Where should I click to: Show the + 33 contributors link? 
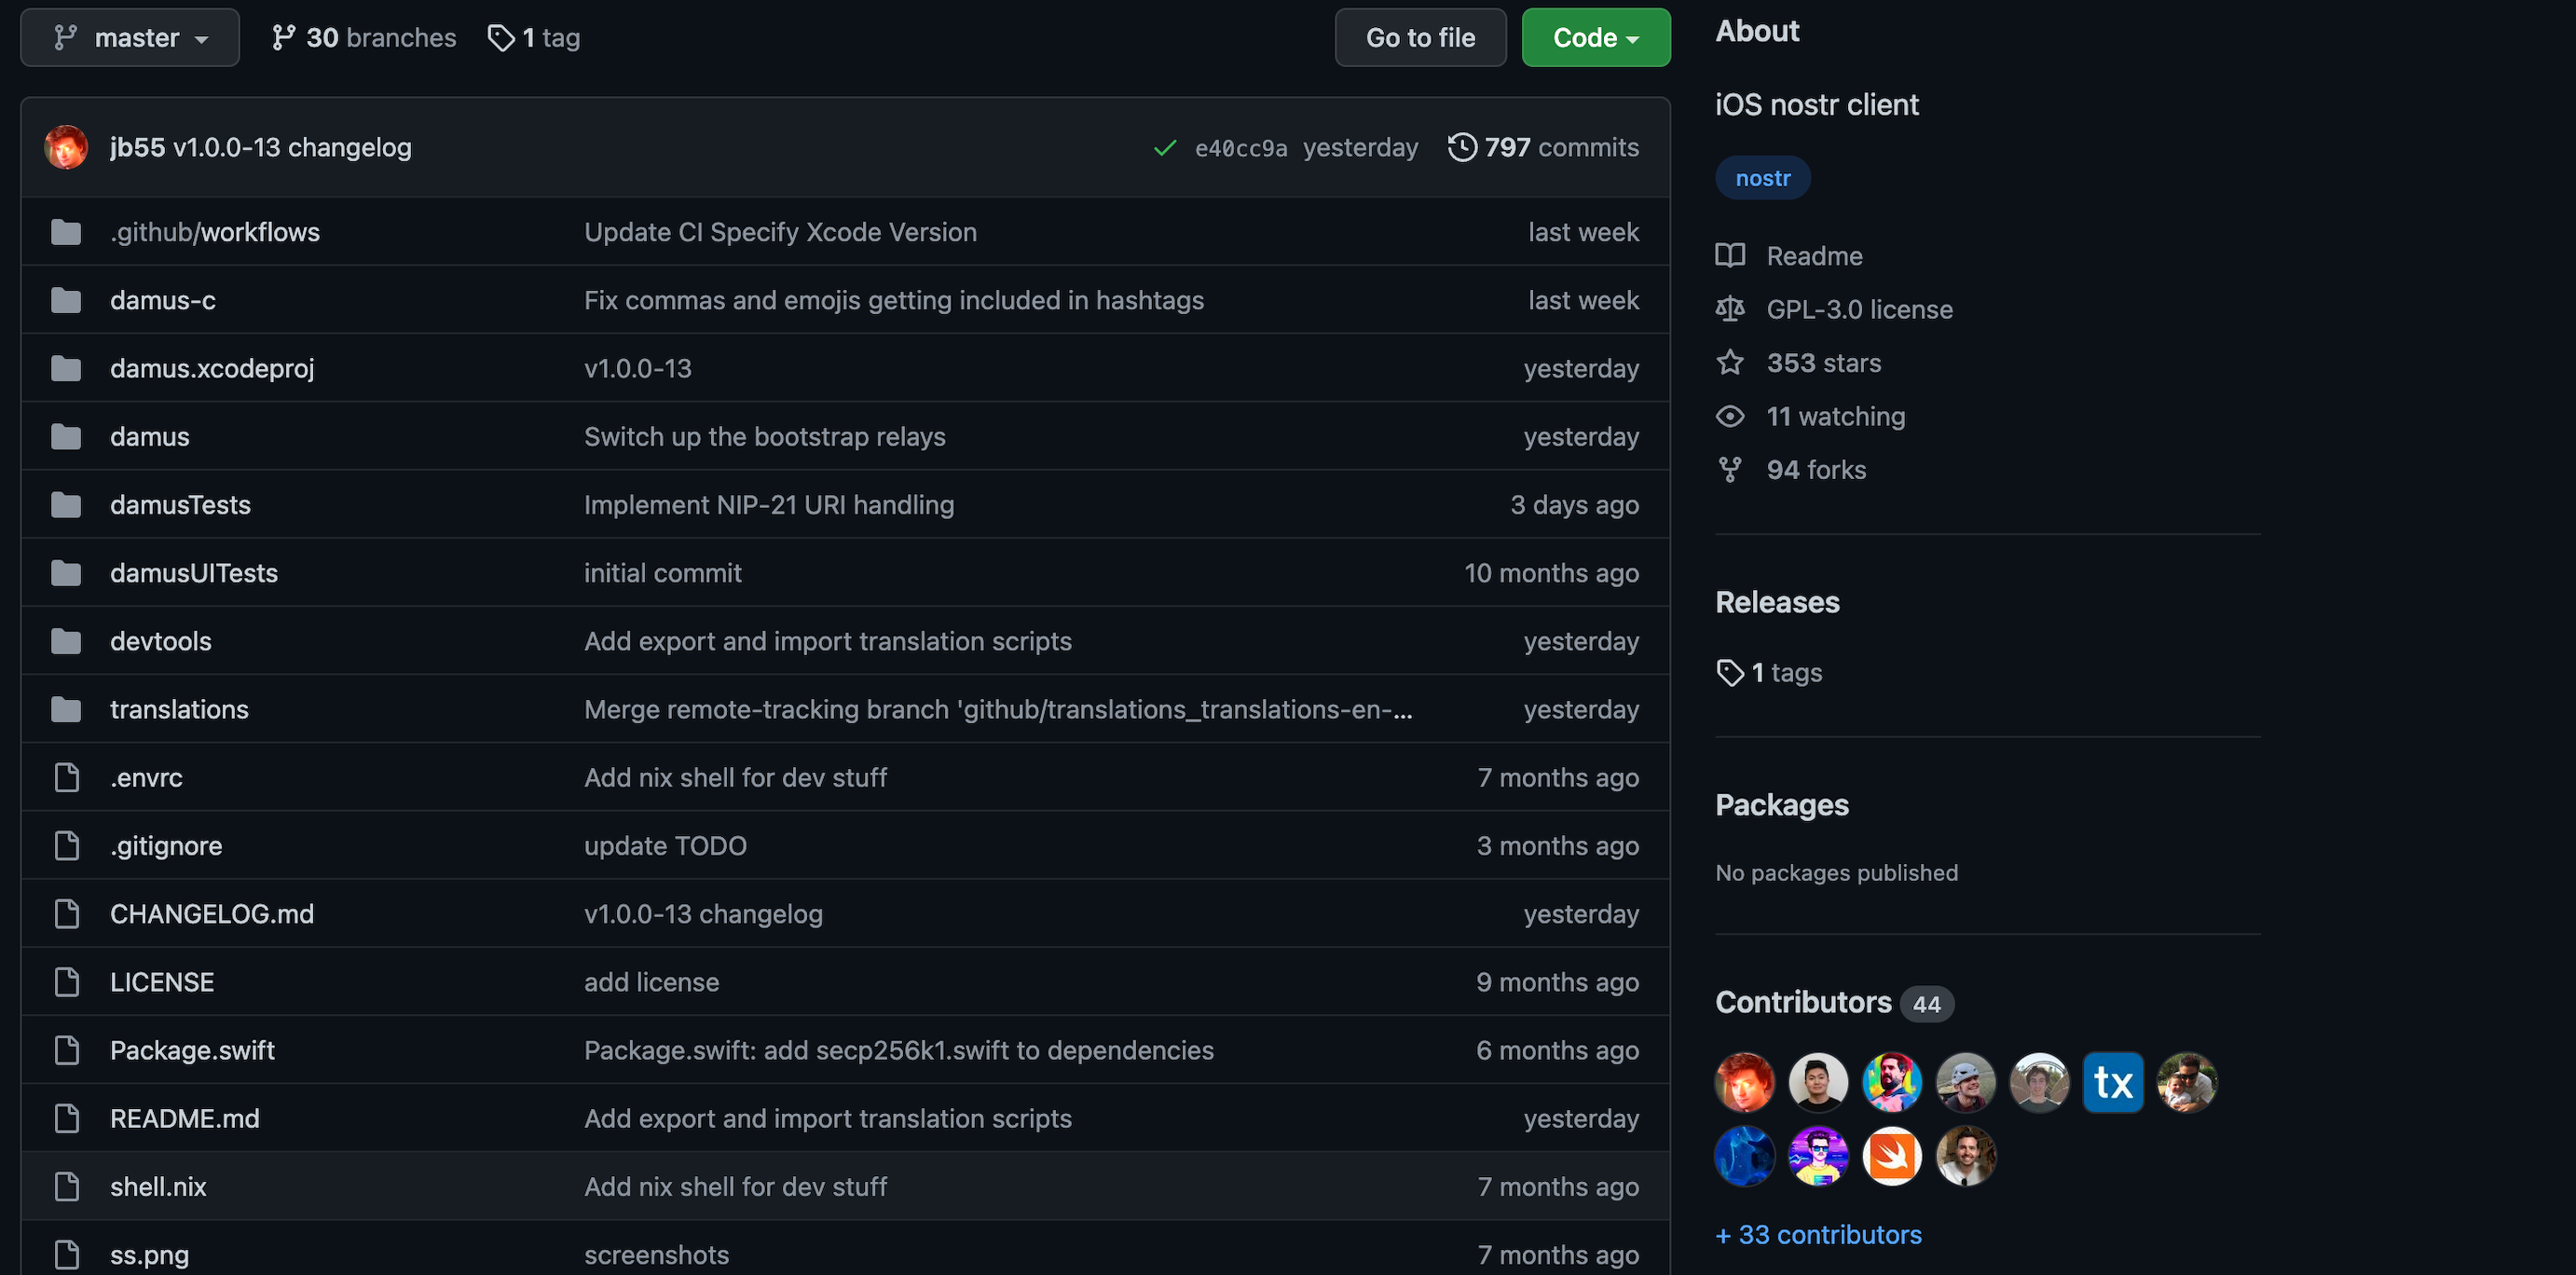tap(1819, 1235)
